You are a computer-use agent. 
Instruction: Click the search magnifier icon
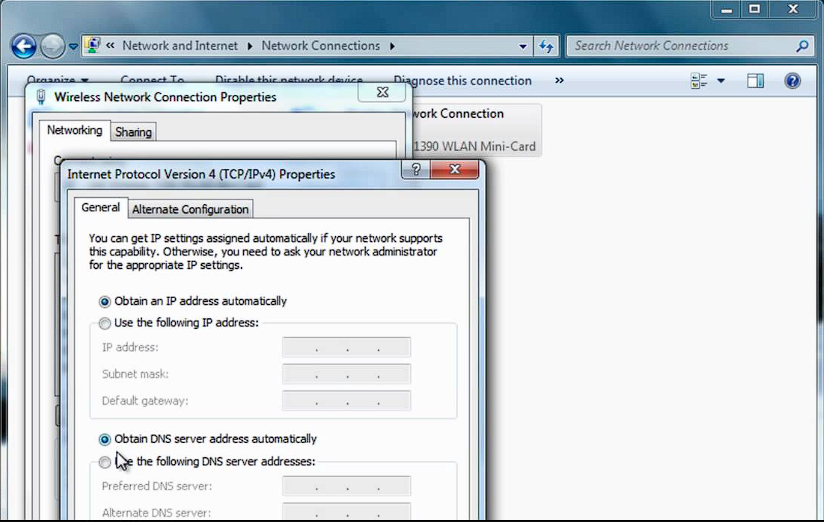802,46
